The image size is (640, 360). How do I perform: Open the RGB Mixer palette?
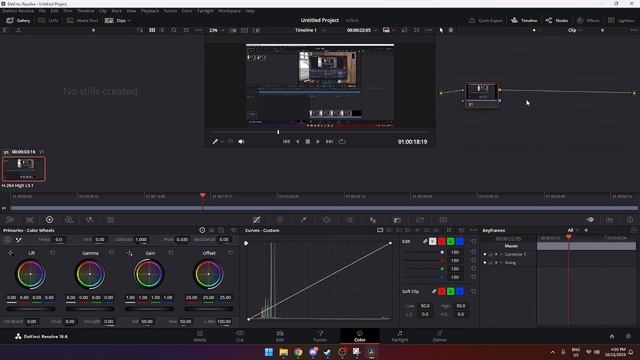click(89, 220)
